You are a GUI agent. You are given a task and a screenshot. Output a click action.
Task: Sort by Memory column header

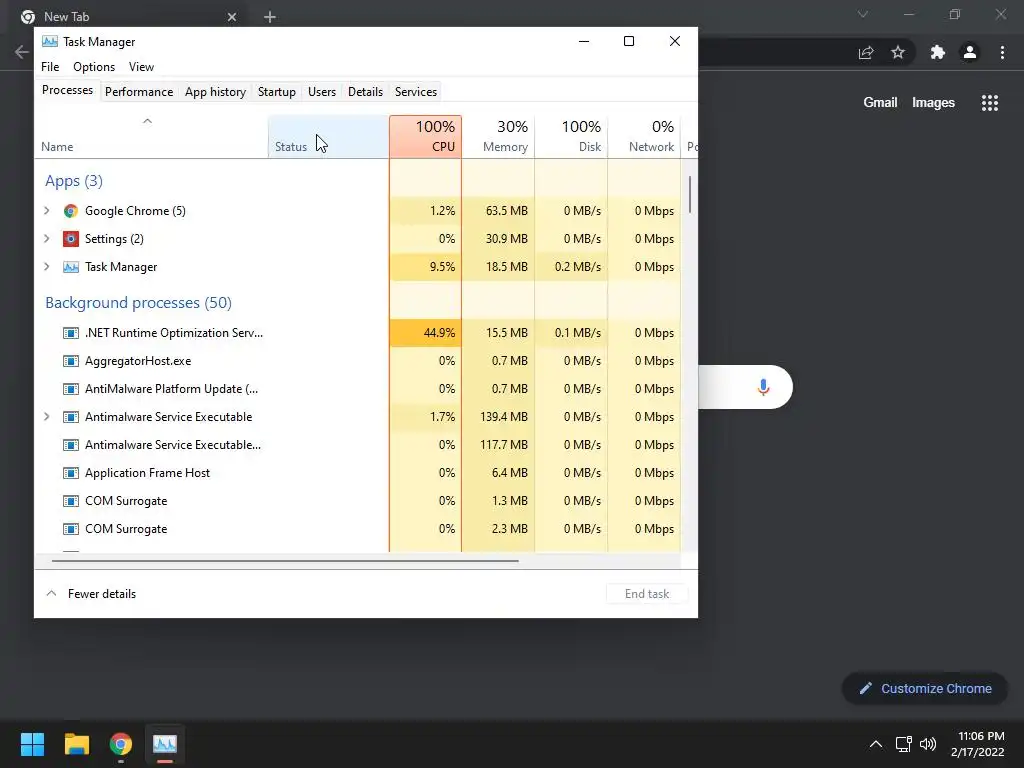coord(498,137)
